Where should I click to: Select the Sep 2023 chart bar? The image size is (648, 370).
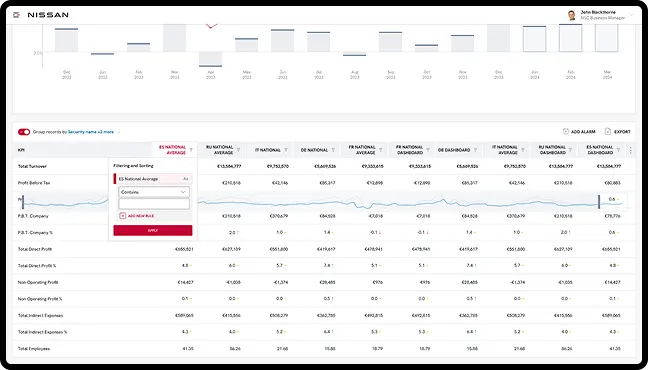[x=391, y=42]
